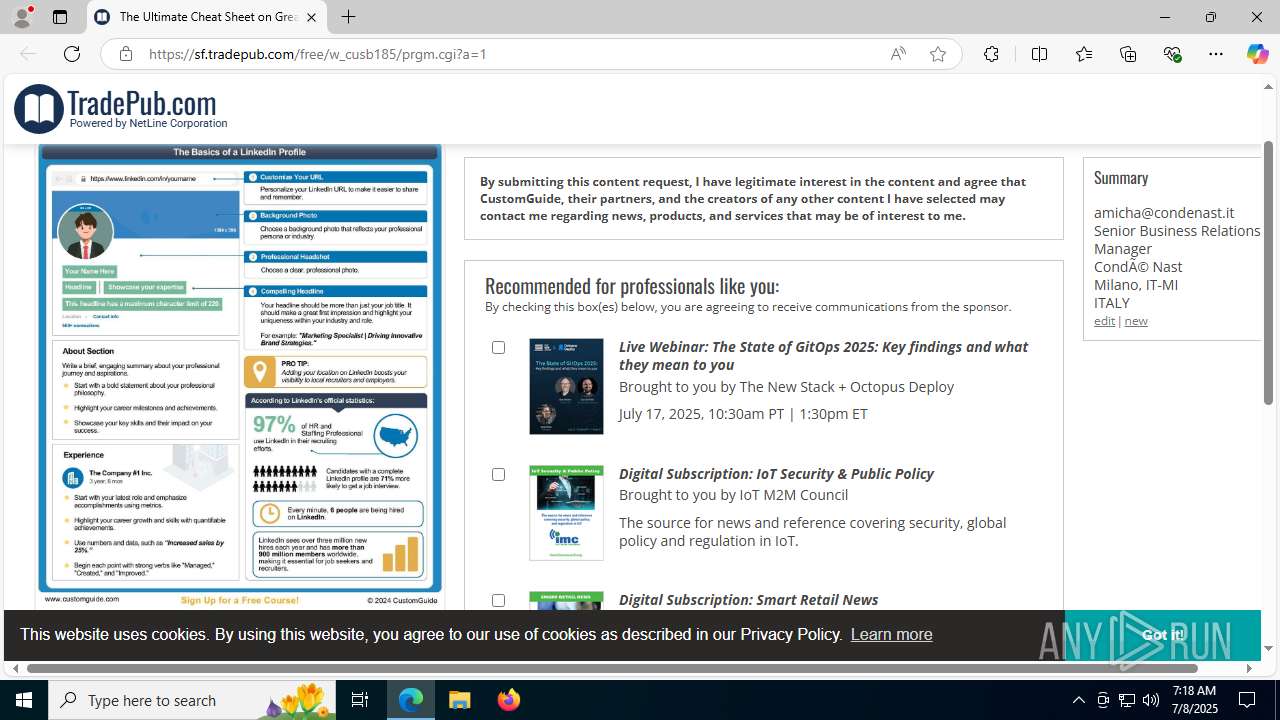Accept cookies with Got it button
This screenshot has width=1280, height=720.
coord(1162,635)
